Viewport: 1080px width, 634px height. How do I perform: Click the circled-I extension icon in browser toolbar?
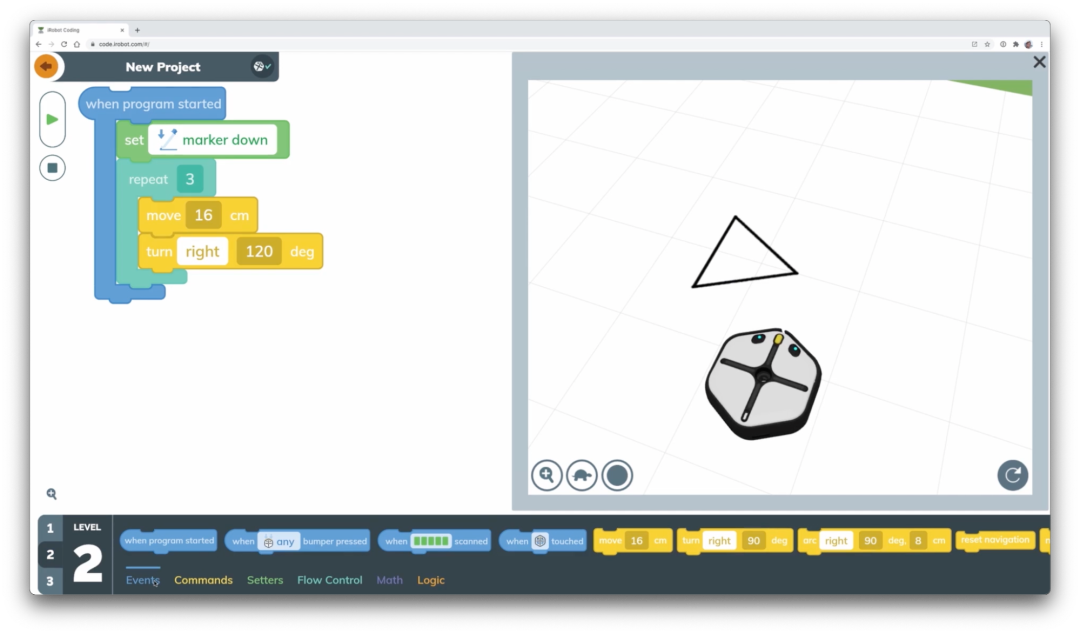(x=1003, y=44)
